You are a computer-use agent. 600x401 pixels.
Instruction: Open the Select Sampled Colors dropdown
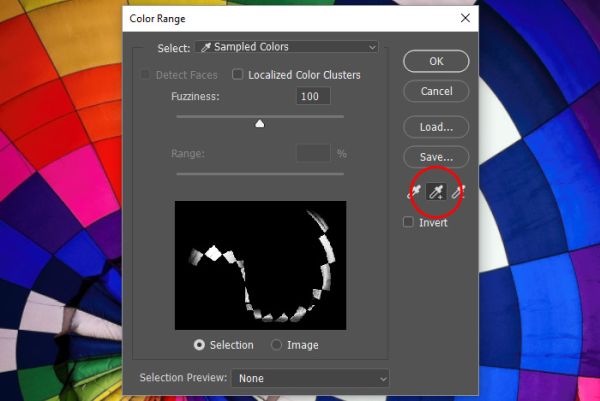287,47
